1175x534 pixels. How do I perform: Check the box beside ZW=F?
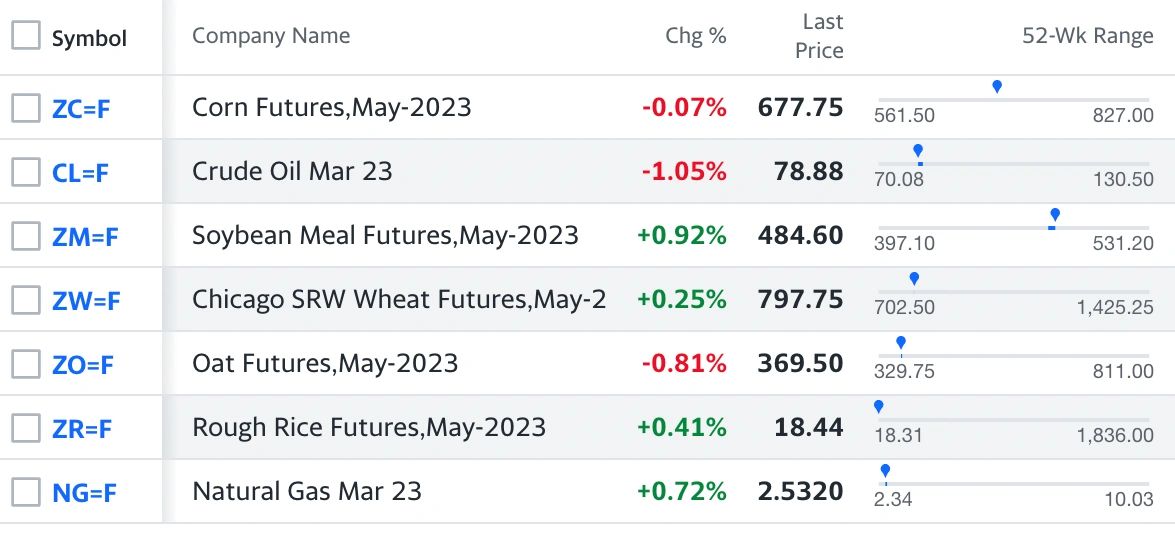[x=25, y=300]
